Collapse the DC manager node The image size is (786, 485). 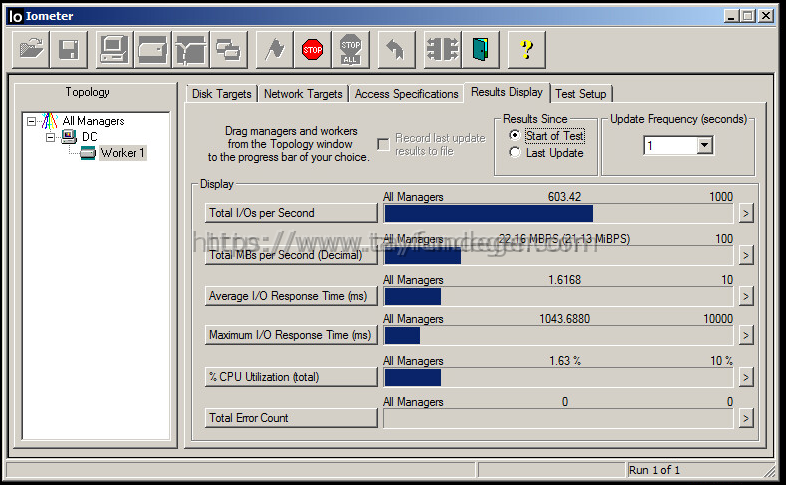pyautogui.click(x=51, y=137)
